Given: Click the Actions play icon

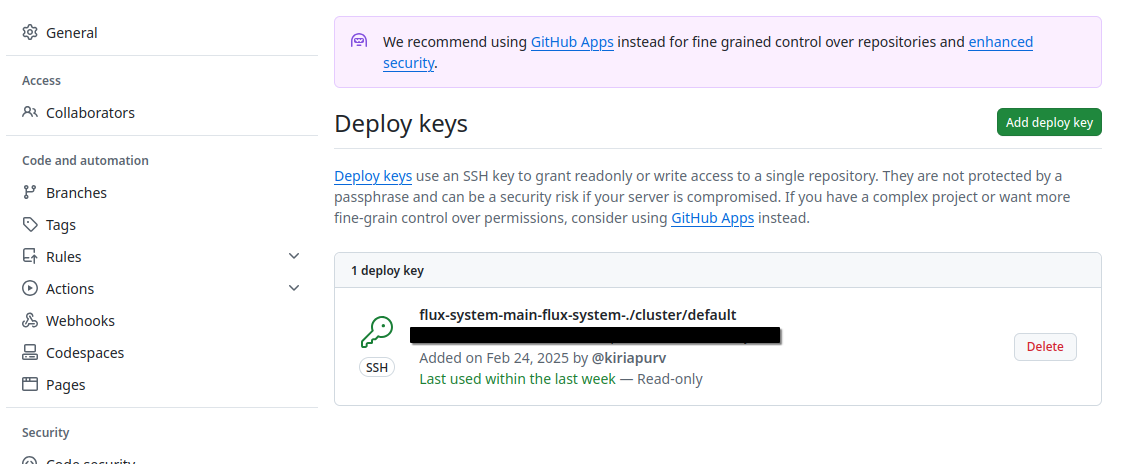Looking at the screenshot, I should pos(30,289).
